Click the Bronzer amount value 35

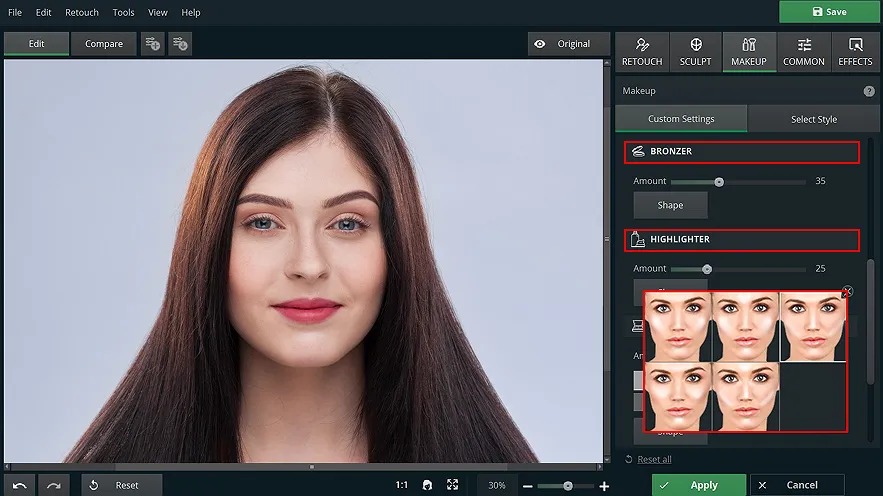tap(820, 181)
